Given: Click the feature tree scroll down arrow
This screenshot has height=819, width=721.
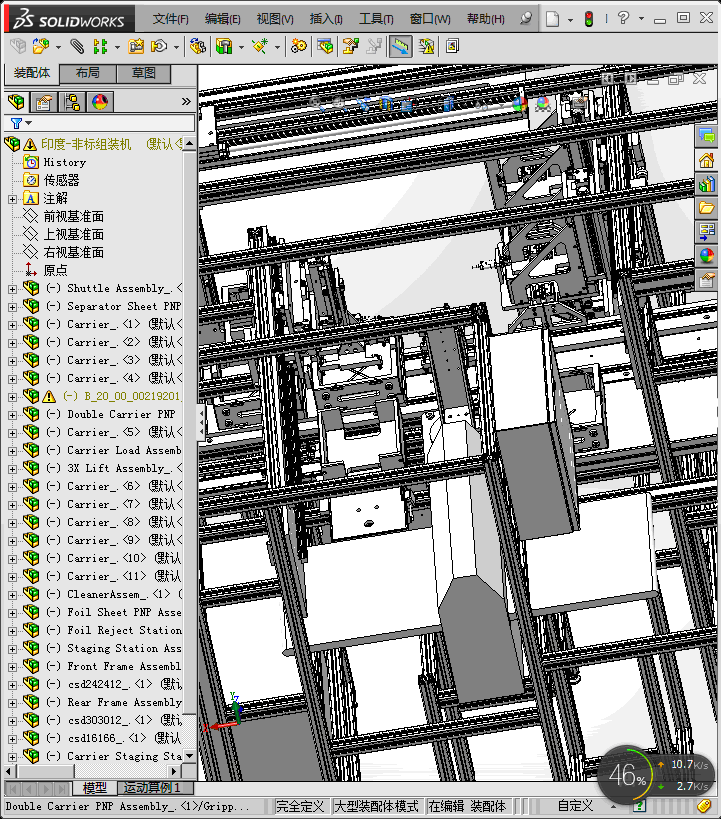Looking at the screenshot, I should pyautogui.click(x=190, y=756).
